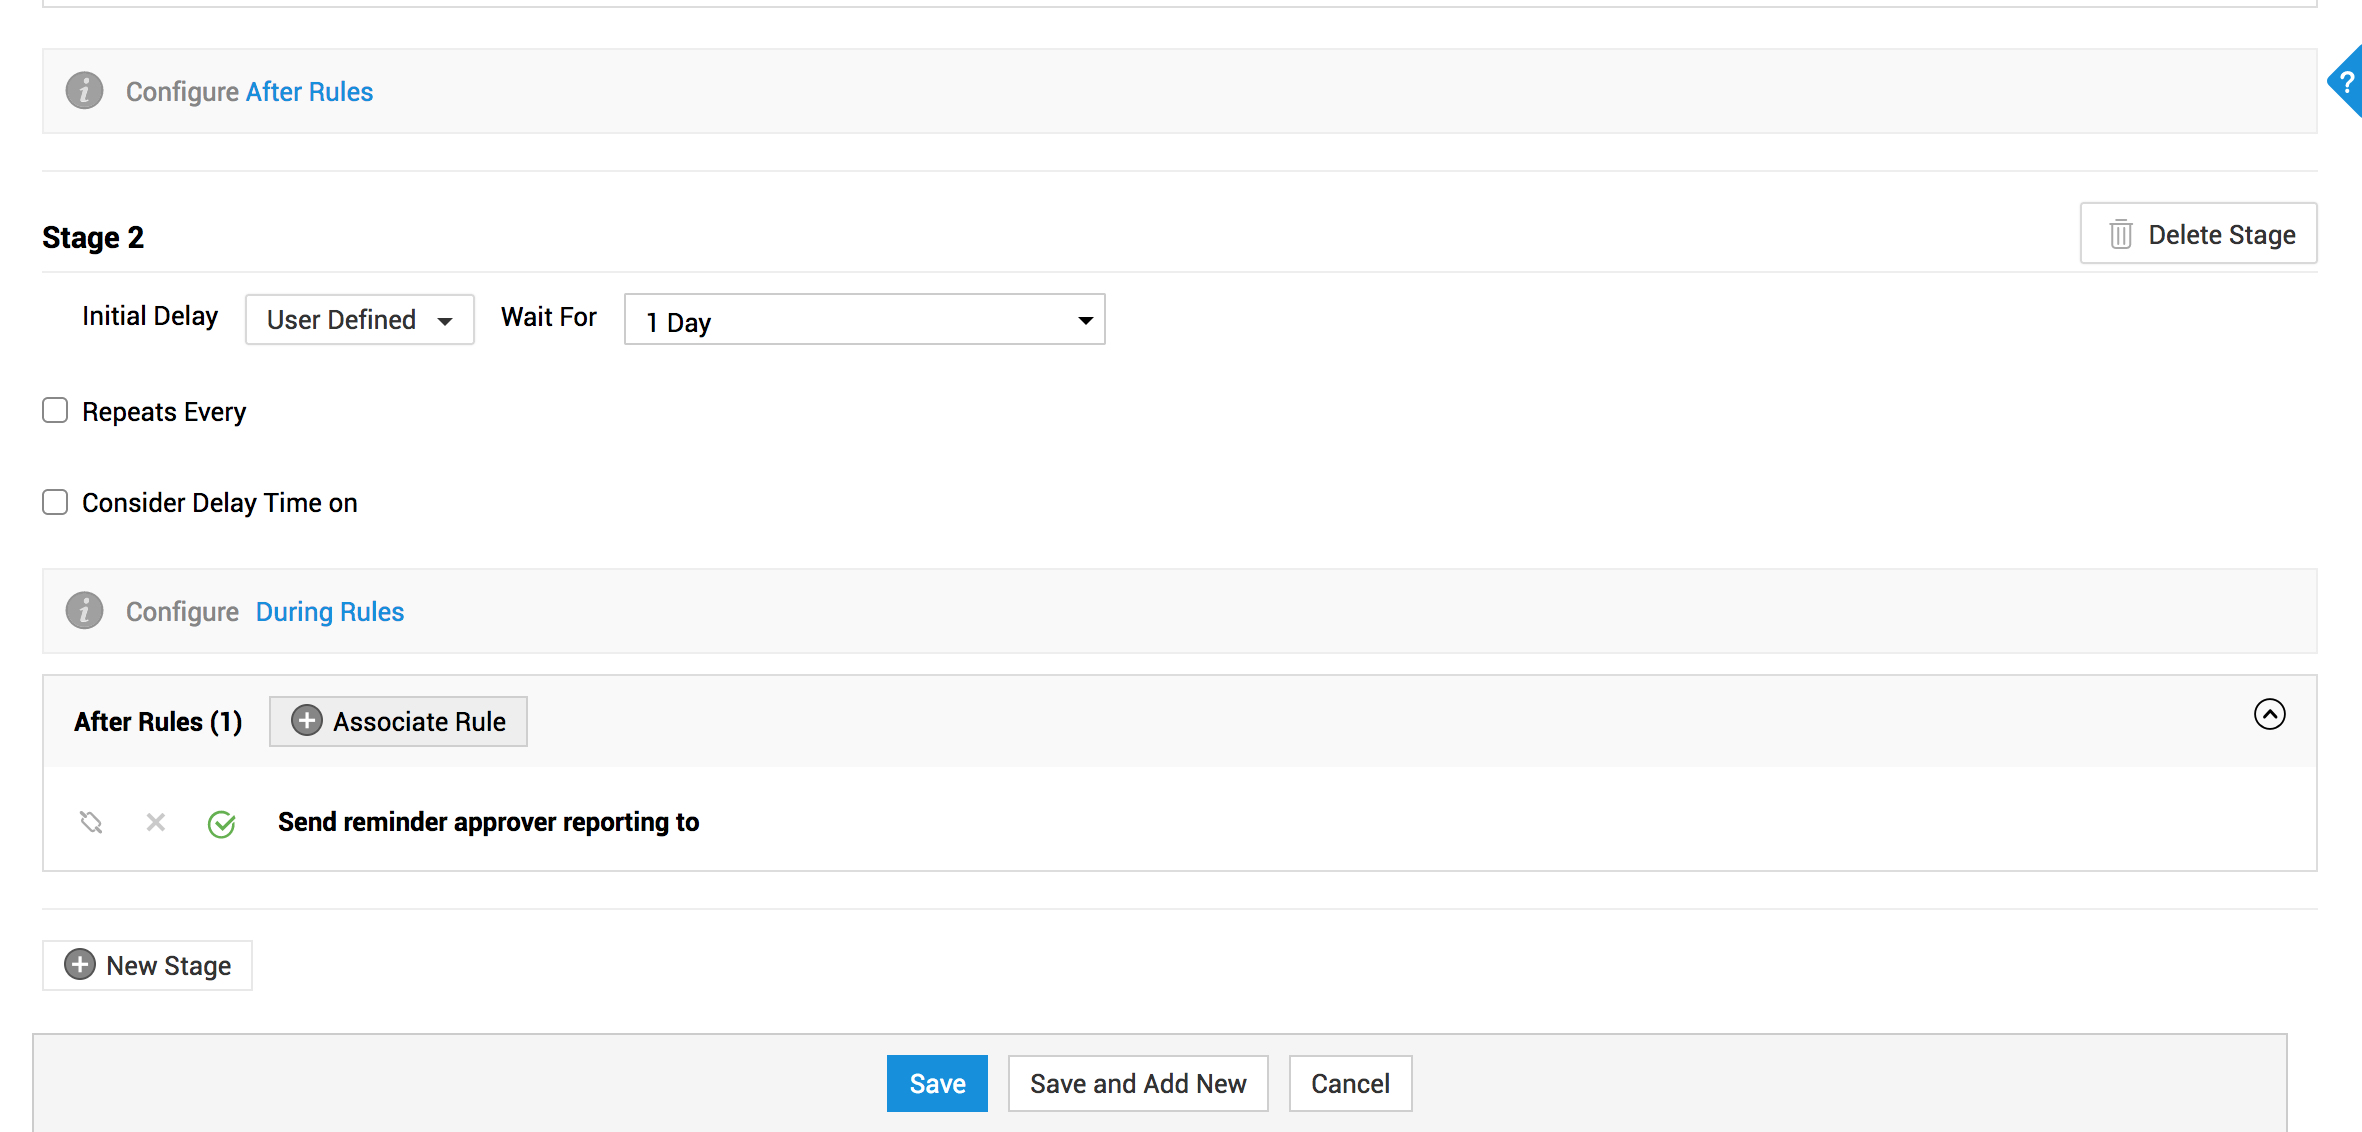The image size is (2362, 1132).
Task: Open the After Rules link
Action: tap(309, 92)
